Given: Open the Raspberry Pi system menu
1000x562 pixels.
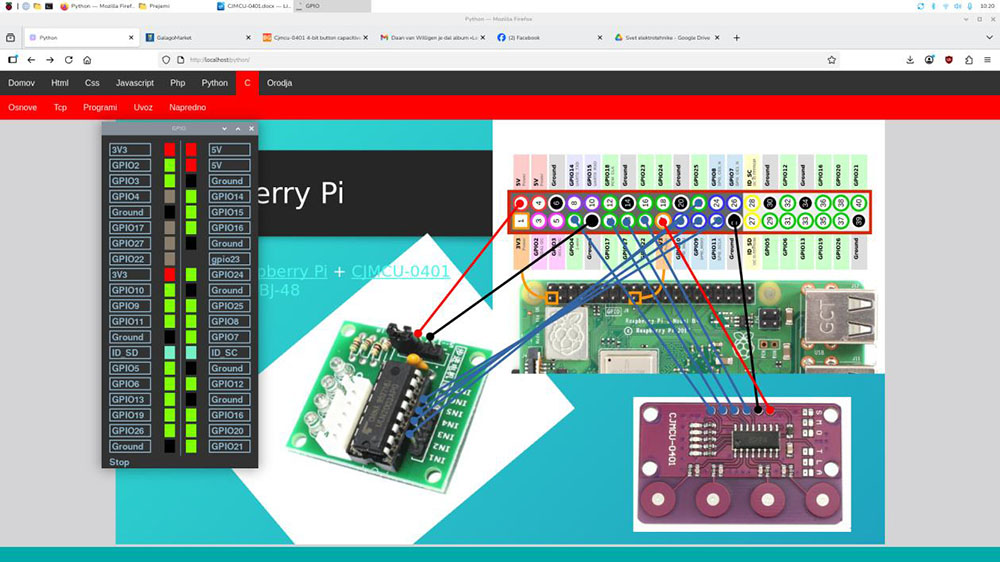Looking at the screenshot, I should [x=9, y=6].
